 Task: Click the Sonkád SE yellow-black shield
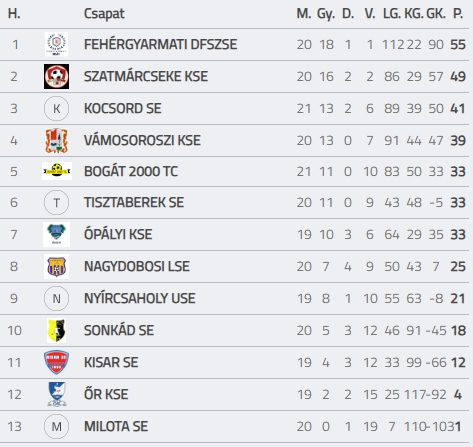[x=56, y=330]
